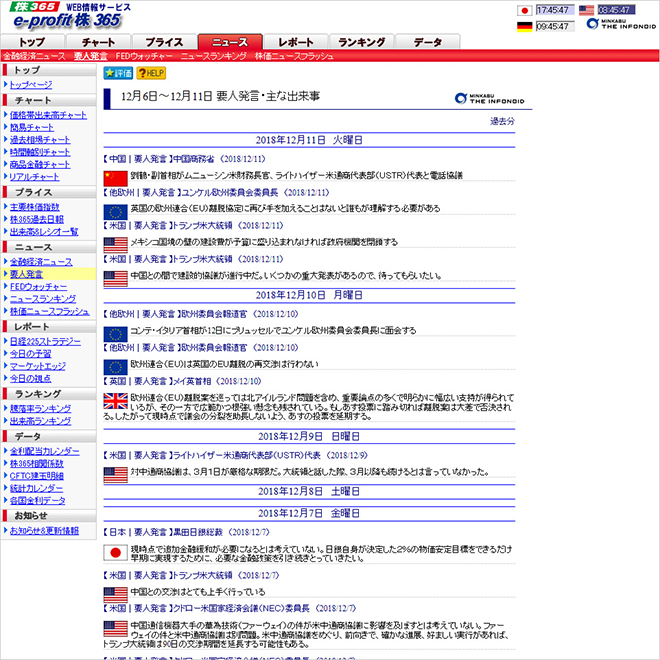Open 株価ニュースフラッシュ in the red sub-navigation bar
The image size is (660, 660).
coord(294,56)
